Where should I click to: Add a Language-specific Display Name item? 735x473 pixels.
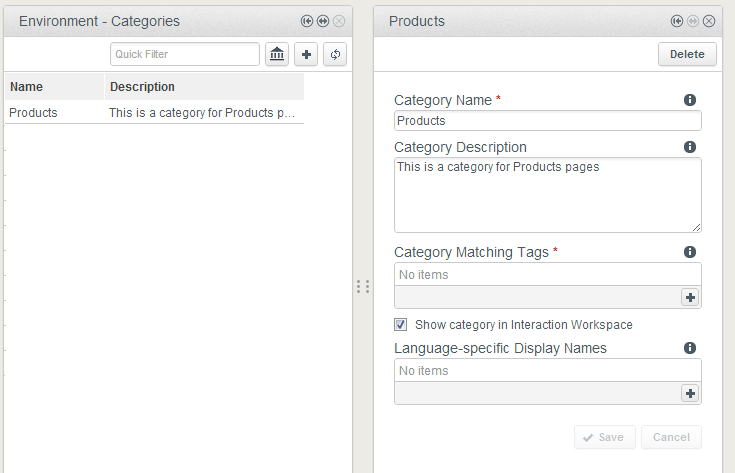pos(690,393)
